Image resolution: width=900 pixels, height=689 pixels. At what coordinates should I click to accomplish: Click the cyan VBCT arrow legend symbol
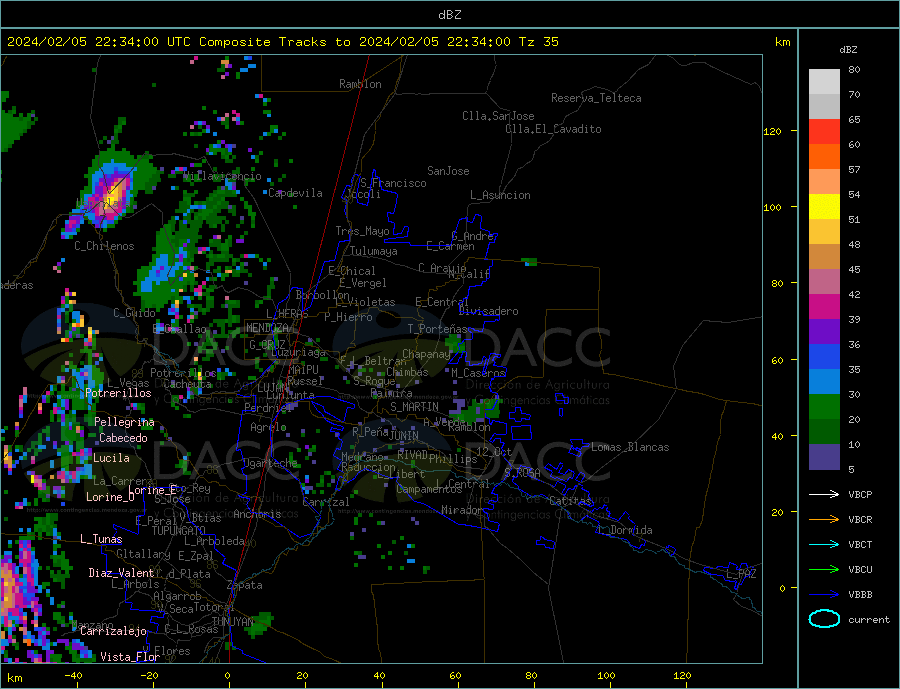(824, 544)
